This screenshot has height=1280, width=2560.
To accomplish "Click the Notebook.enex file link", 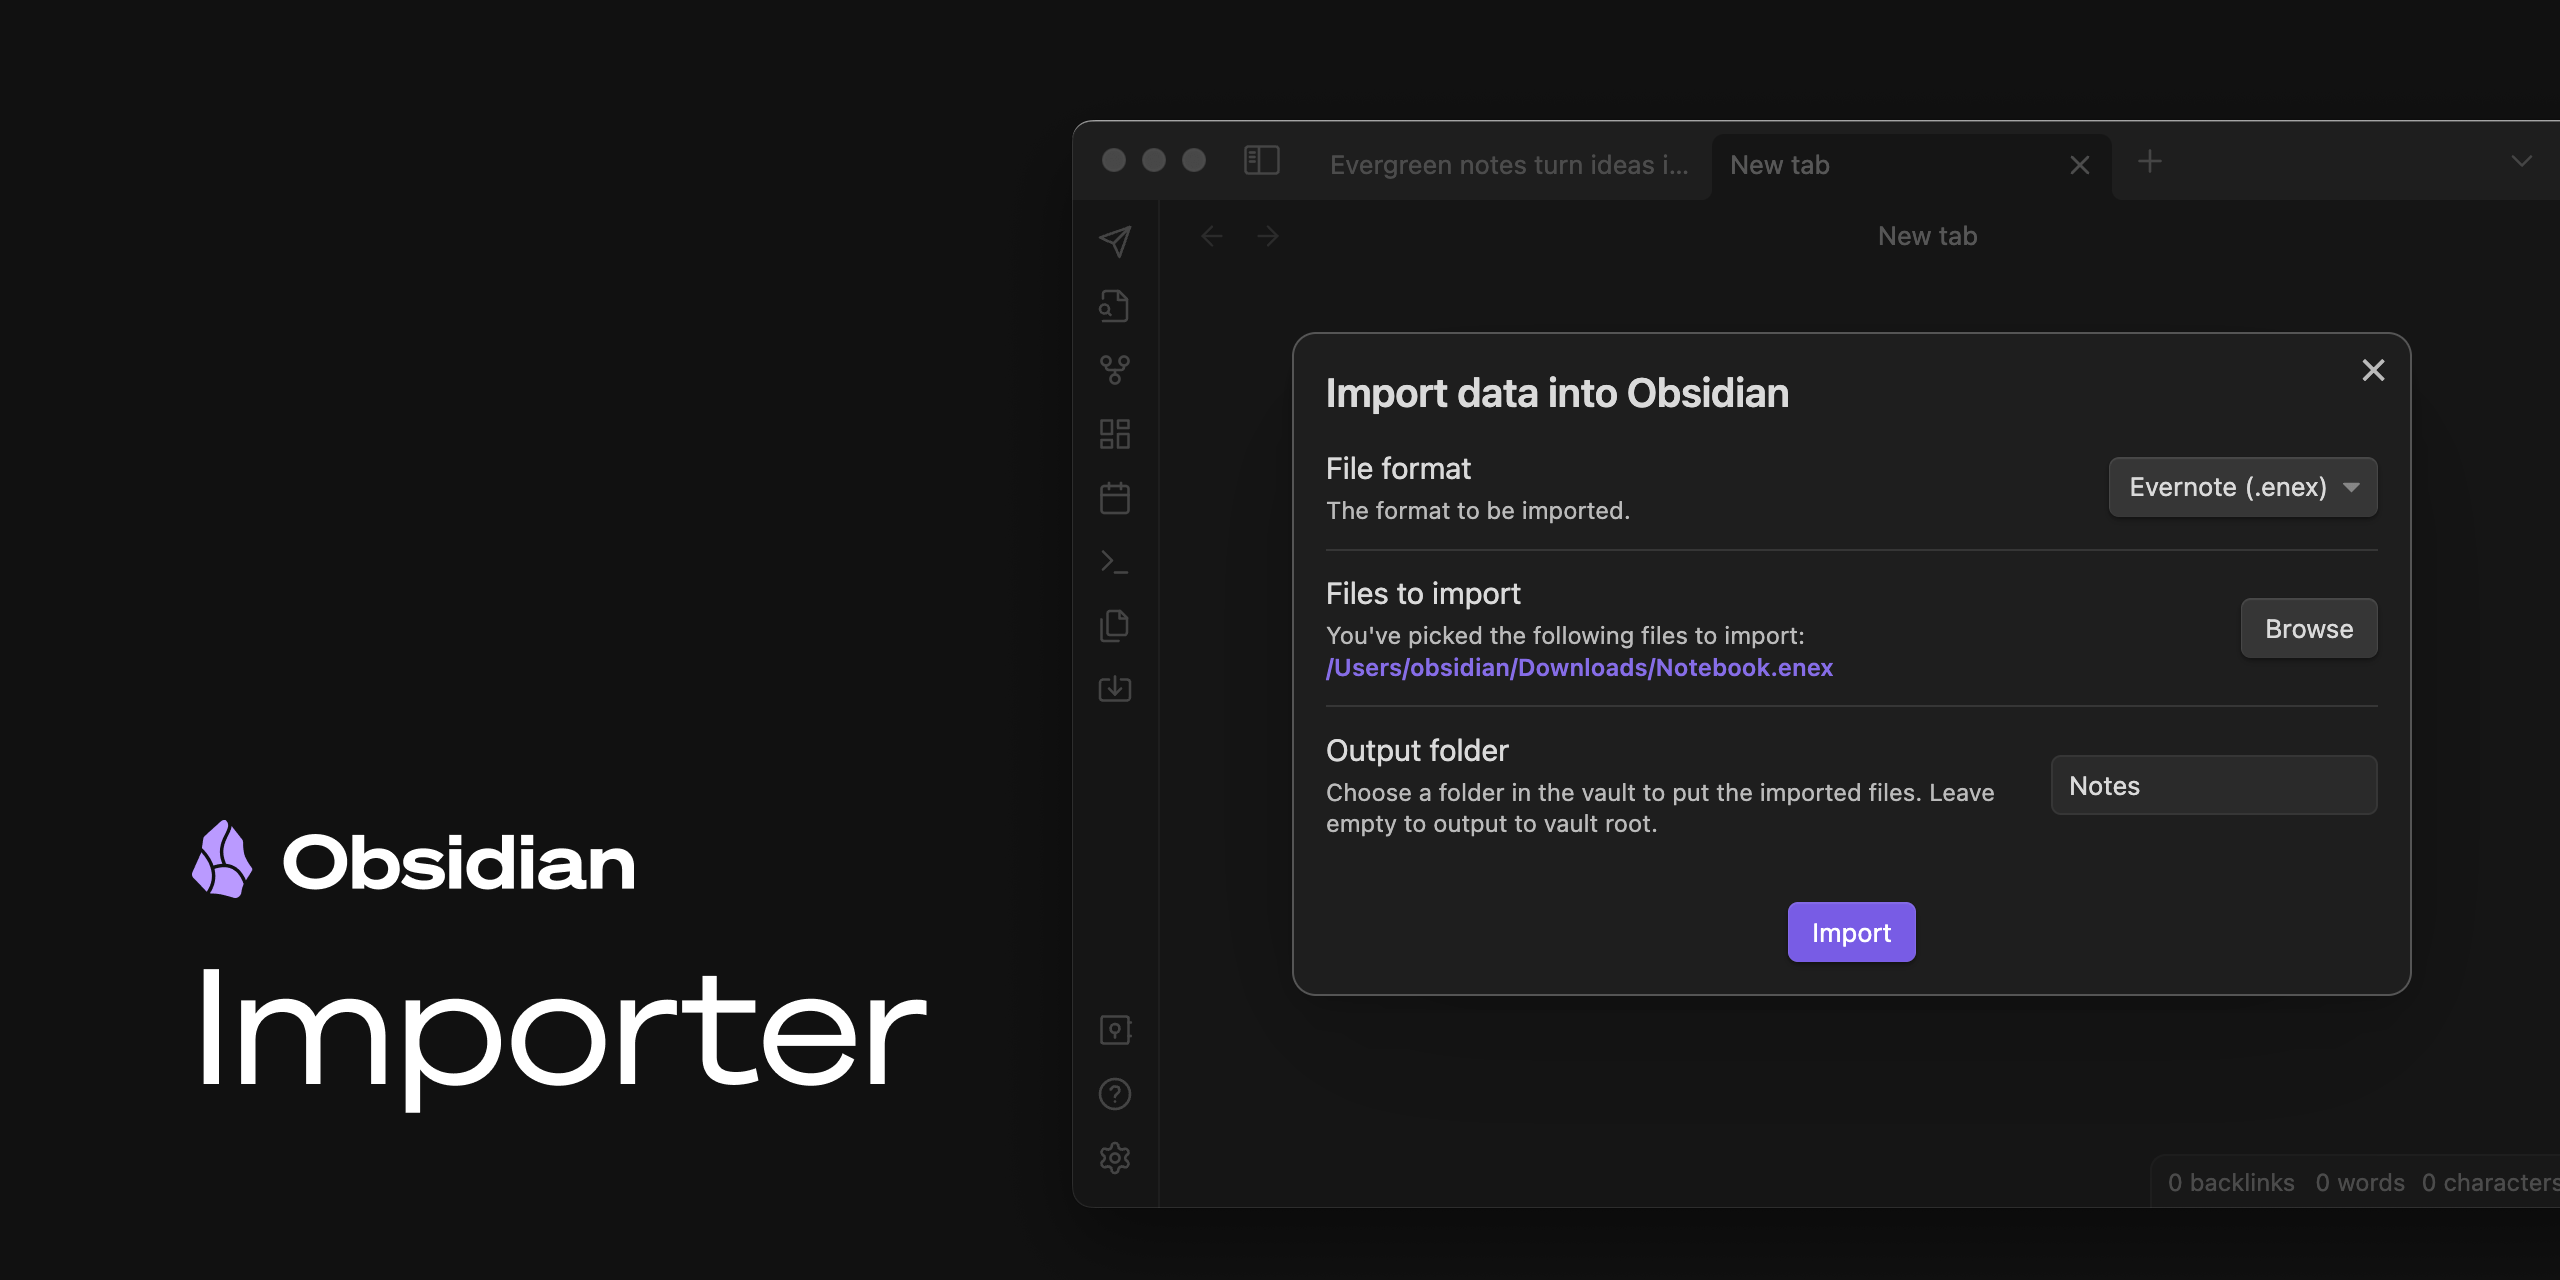I will point(1579,664).
